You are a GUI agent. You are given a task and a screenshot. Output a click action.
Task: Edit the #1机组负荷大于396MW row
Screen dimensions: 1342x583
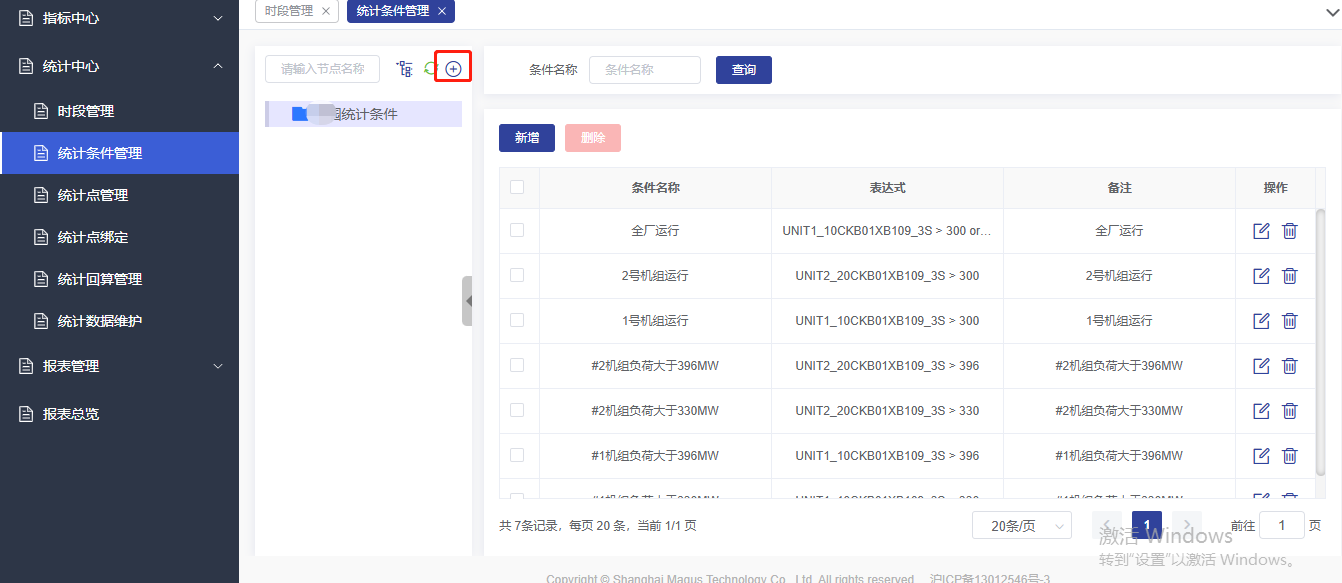click(1261, 456)
